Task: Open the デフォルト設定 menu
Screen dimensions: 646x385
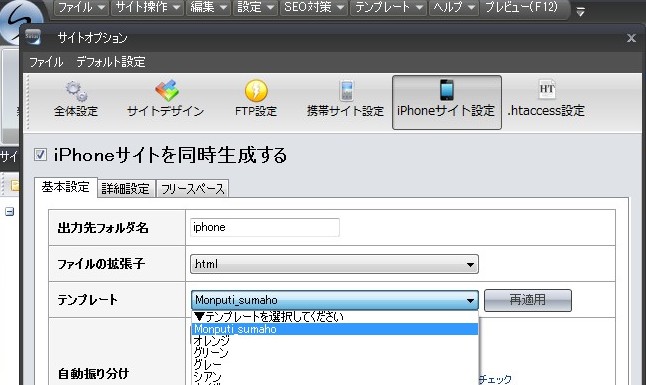Action: pyautogui.click(x=110, y=62)
